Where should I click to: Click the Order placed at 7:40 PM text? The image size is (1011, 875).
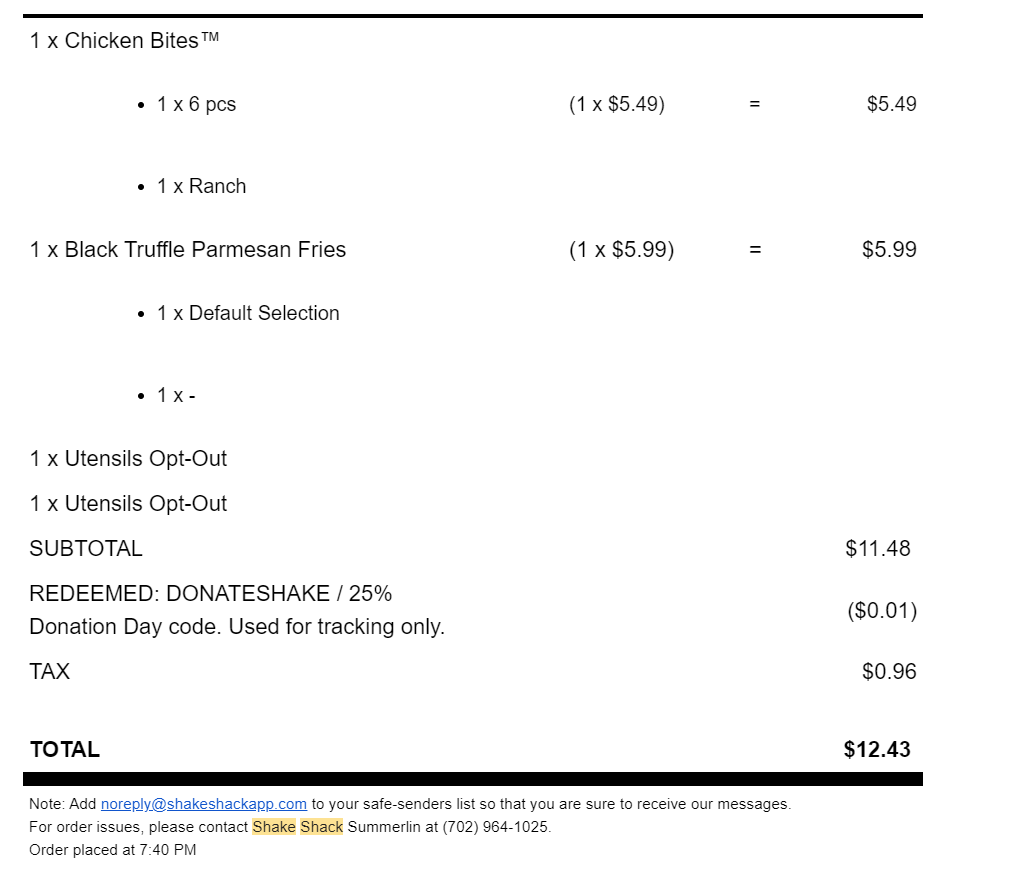tap(113, 850)
